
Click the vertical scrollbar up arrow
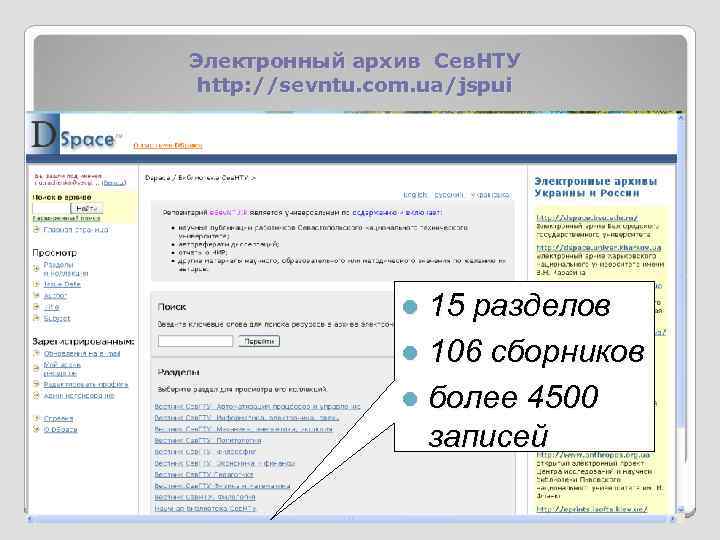click(681, 118)
